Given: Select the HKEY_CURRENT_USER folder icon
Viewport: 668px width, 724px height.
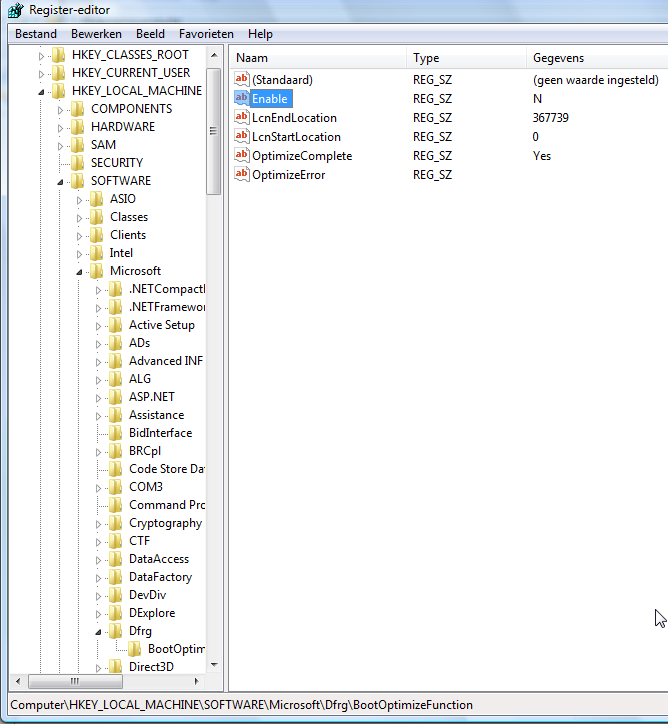Looking at the screenshot, I should coord(59,73).
